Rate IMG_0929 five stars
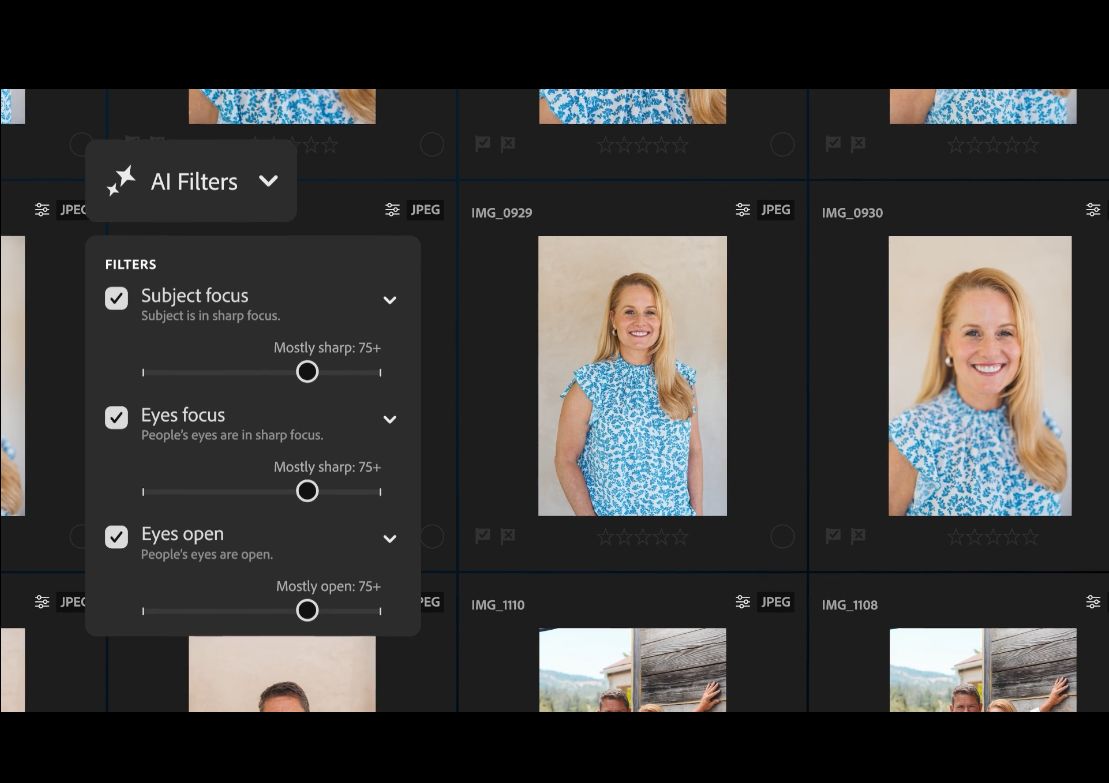Viewport: 1109px width, 783px height. (x=679, y=537)
